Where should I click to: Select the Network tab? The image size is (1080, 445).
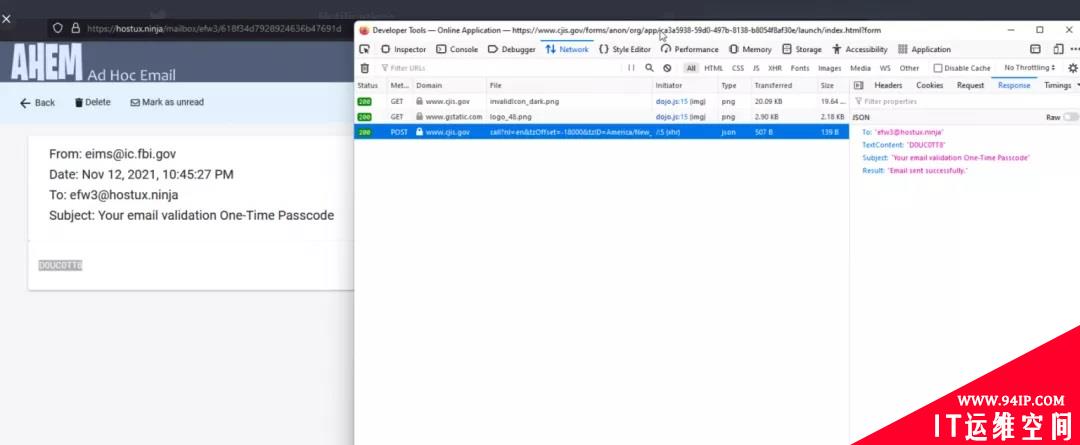[x=567, y=50]
